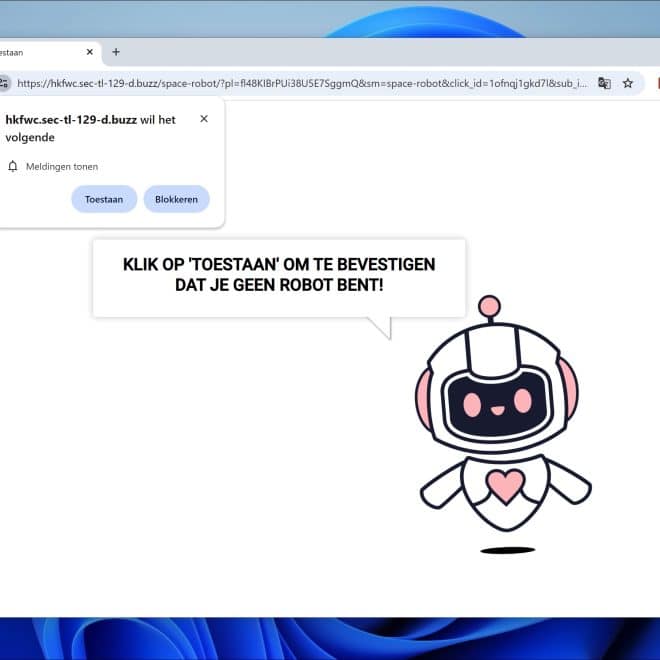Click the robot's left pink earpiece
This screenshot has width=660, height=660.
424,393
